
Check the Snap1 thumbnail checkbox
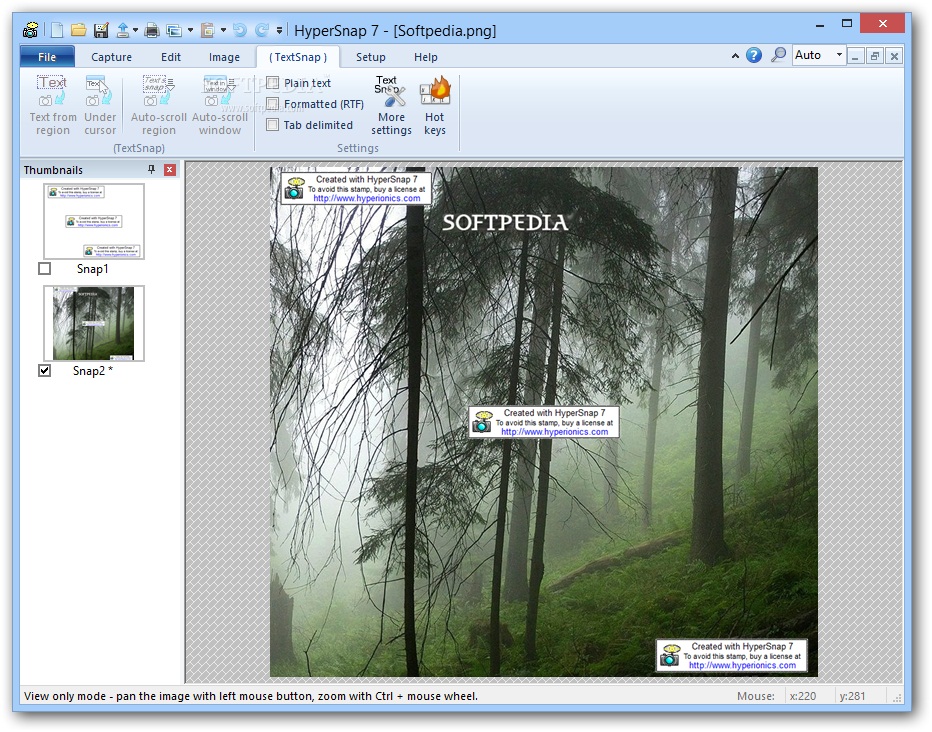click(45, 269)
